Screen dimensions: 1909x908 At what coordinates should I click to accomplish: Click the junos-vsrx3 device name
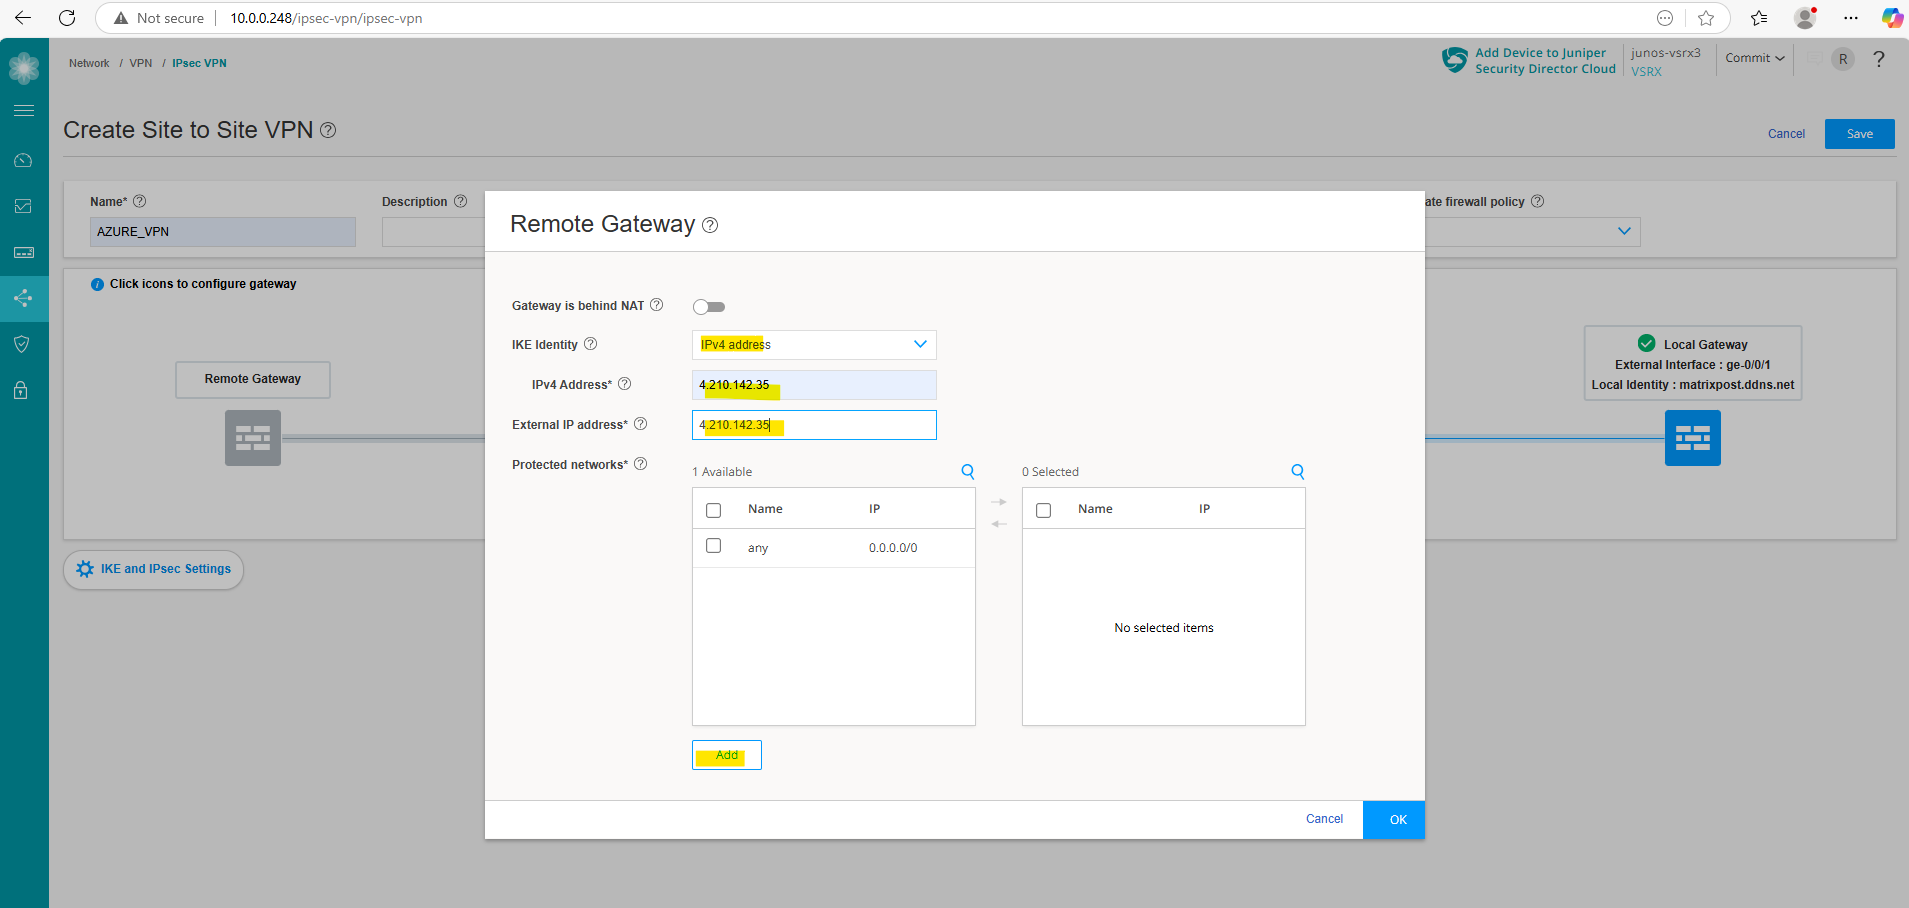[x=1665, y=53]
